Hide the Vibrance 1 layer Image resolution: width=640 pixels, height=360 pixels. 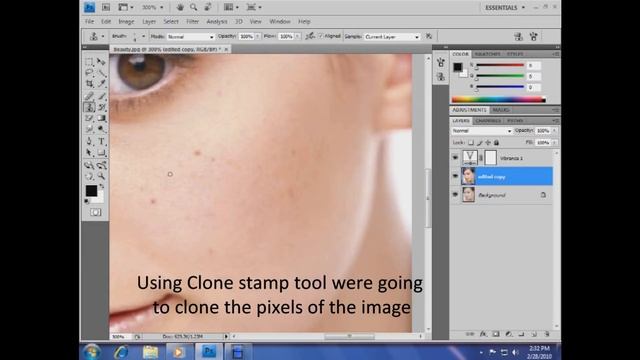pos(455,158)
